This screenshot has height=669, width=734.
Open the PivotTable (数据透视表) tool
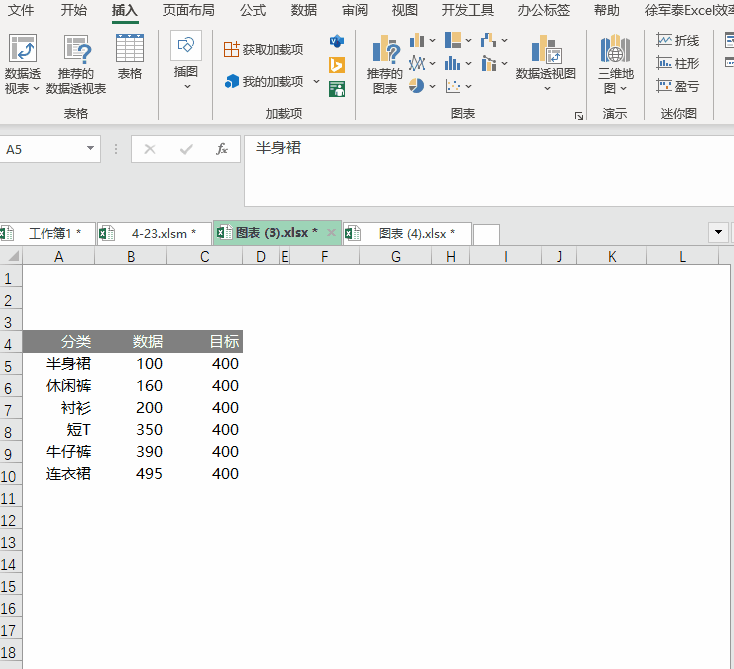(22, 64)
